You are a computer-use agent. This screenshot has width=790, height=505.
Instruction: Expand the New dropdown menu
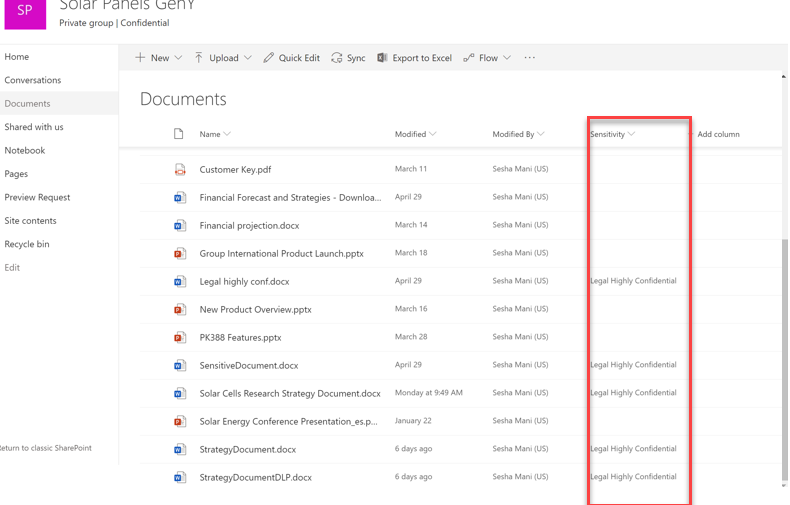[159, 58]
